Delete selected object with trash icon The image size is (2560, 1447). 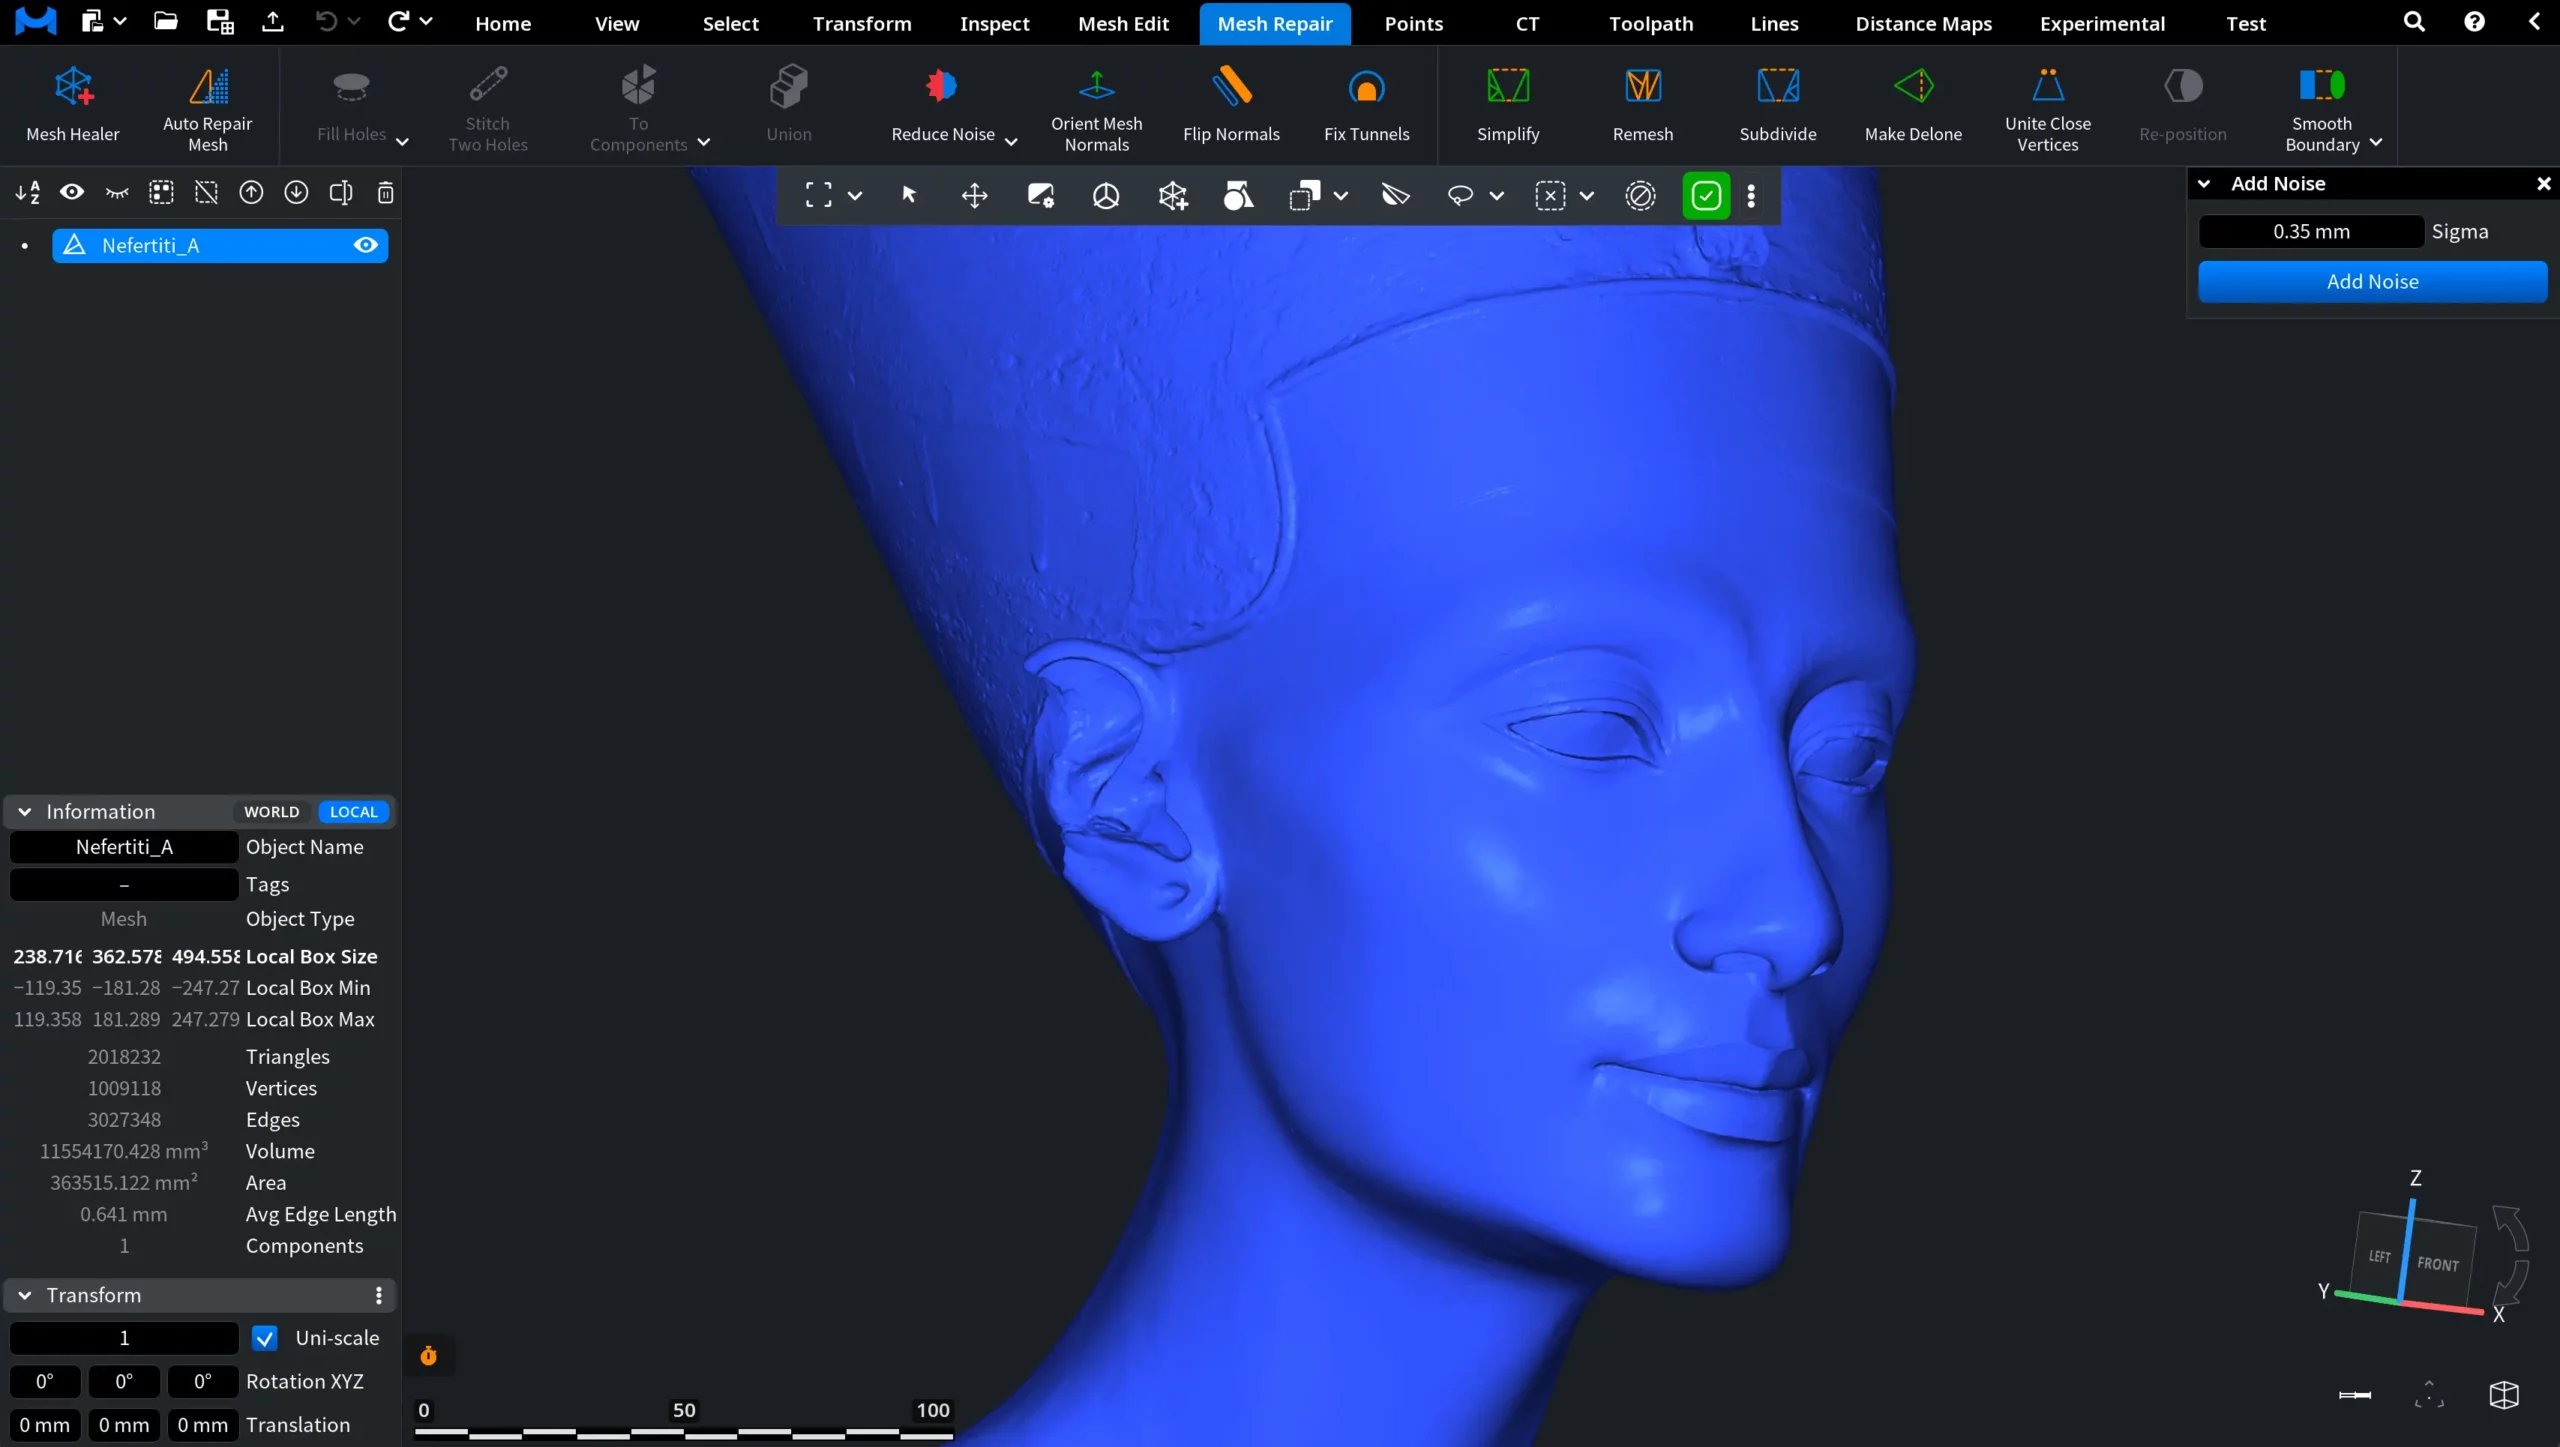[x=385, y=192]
